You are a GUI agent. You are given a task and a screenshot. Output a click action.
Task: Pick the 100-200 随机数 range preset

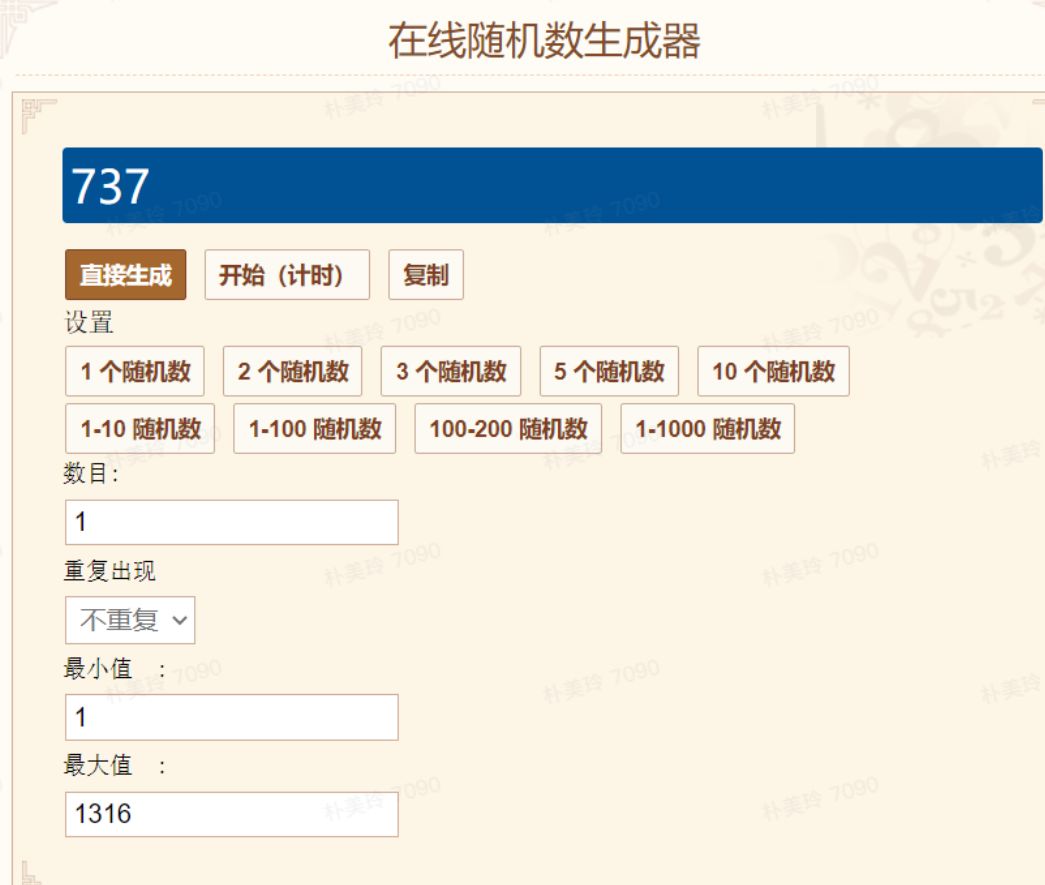coord(508,429)
